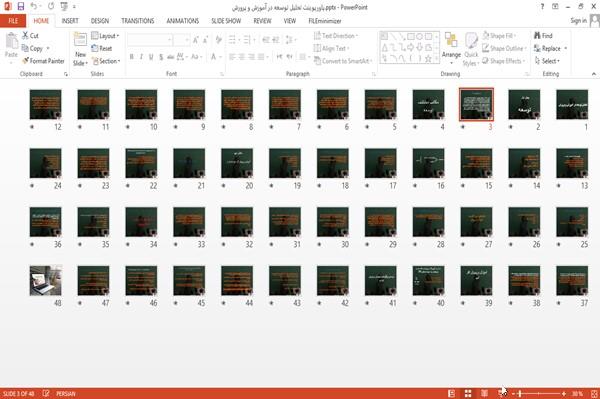This screenshot has width=600, height=399.
Task: Open the Shape Outline dropdown
Action: [x=504, y=48]
